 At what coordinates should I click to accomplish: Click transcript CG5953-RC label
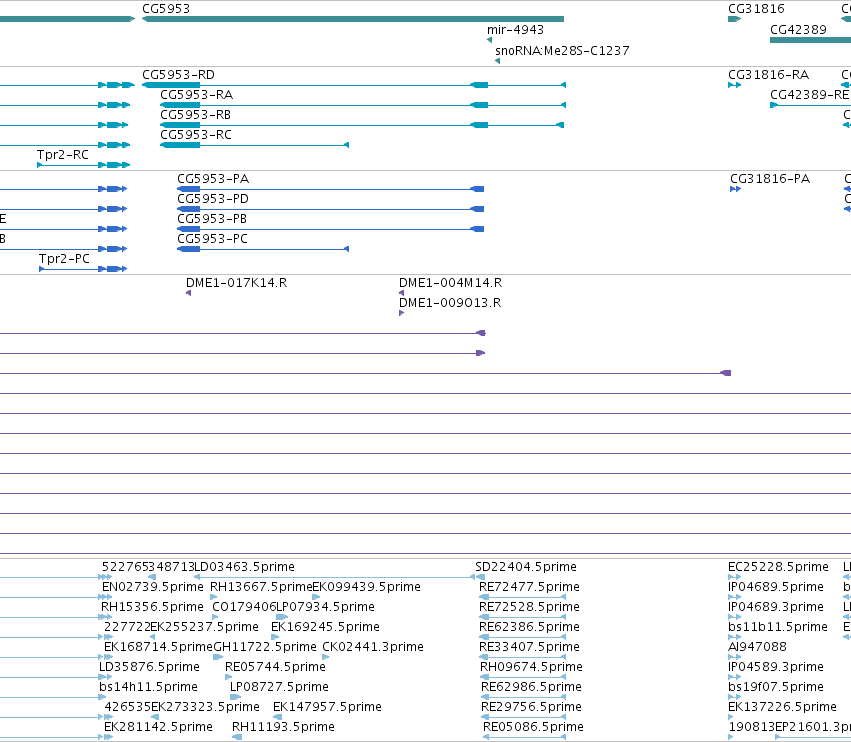coord(196,135)
